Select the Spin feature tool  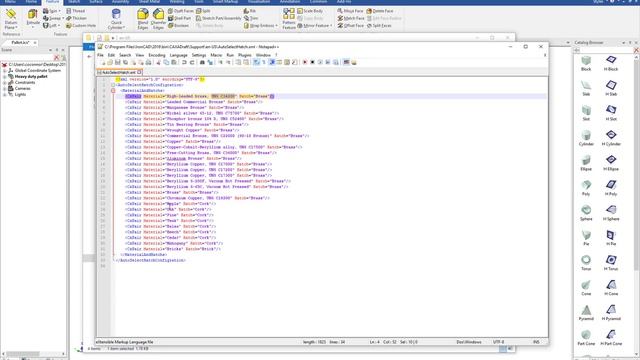(51, 11)
